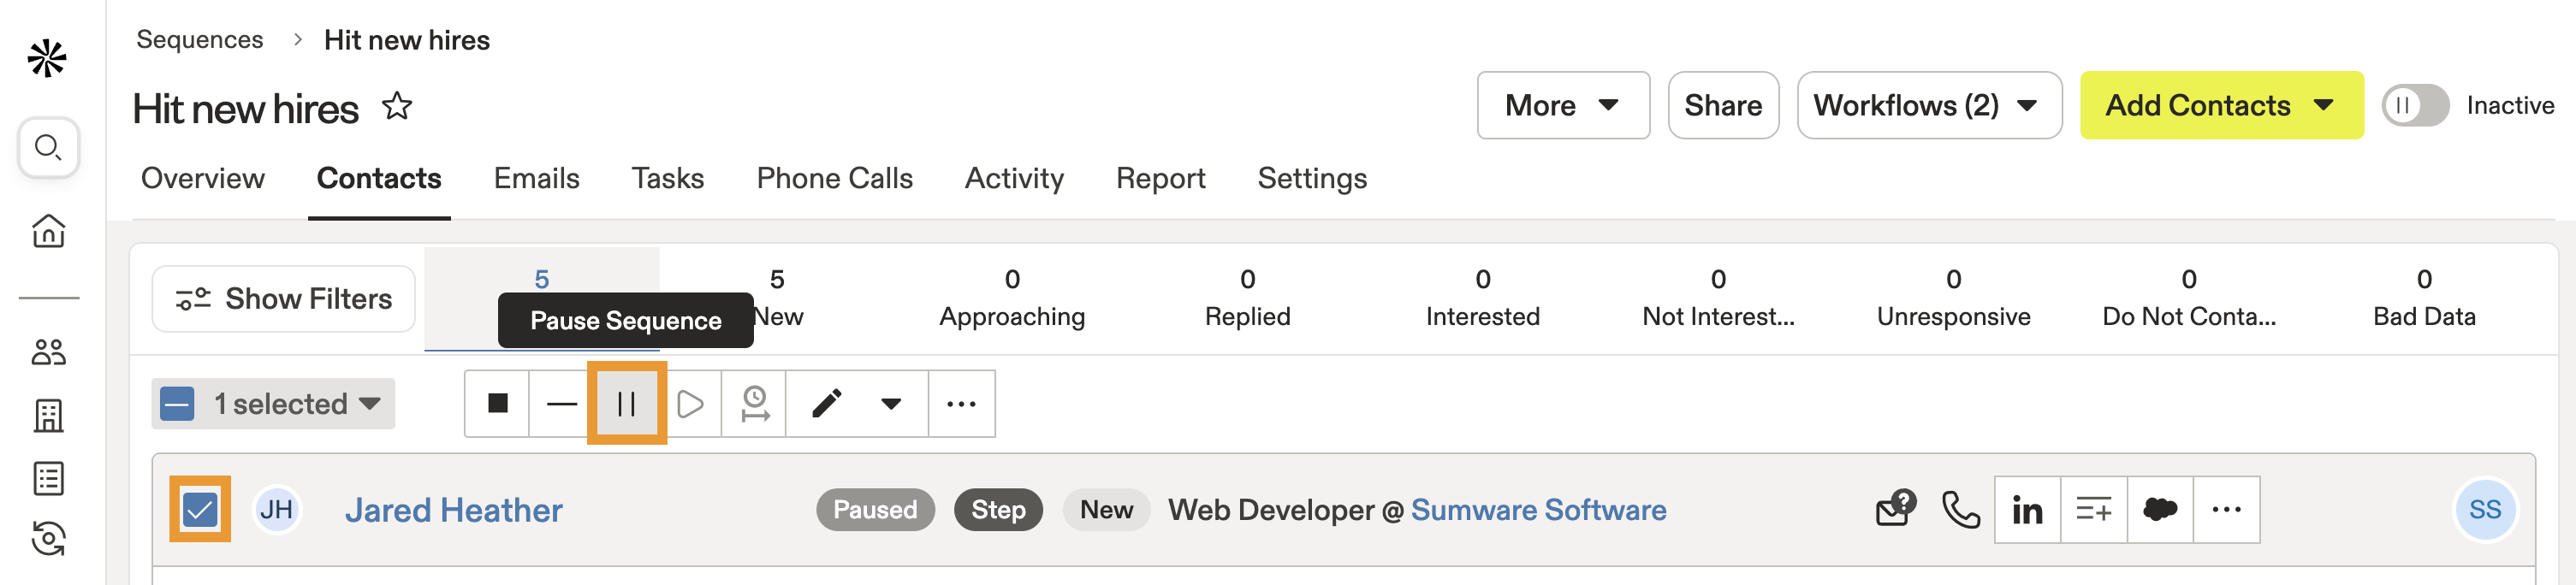Open the LinkedIn icon for Jared Heather
This screenshot has width=2576, height=585.
(2027, 510)
